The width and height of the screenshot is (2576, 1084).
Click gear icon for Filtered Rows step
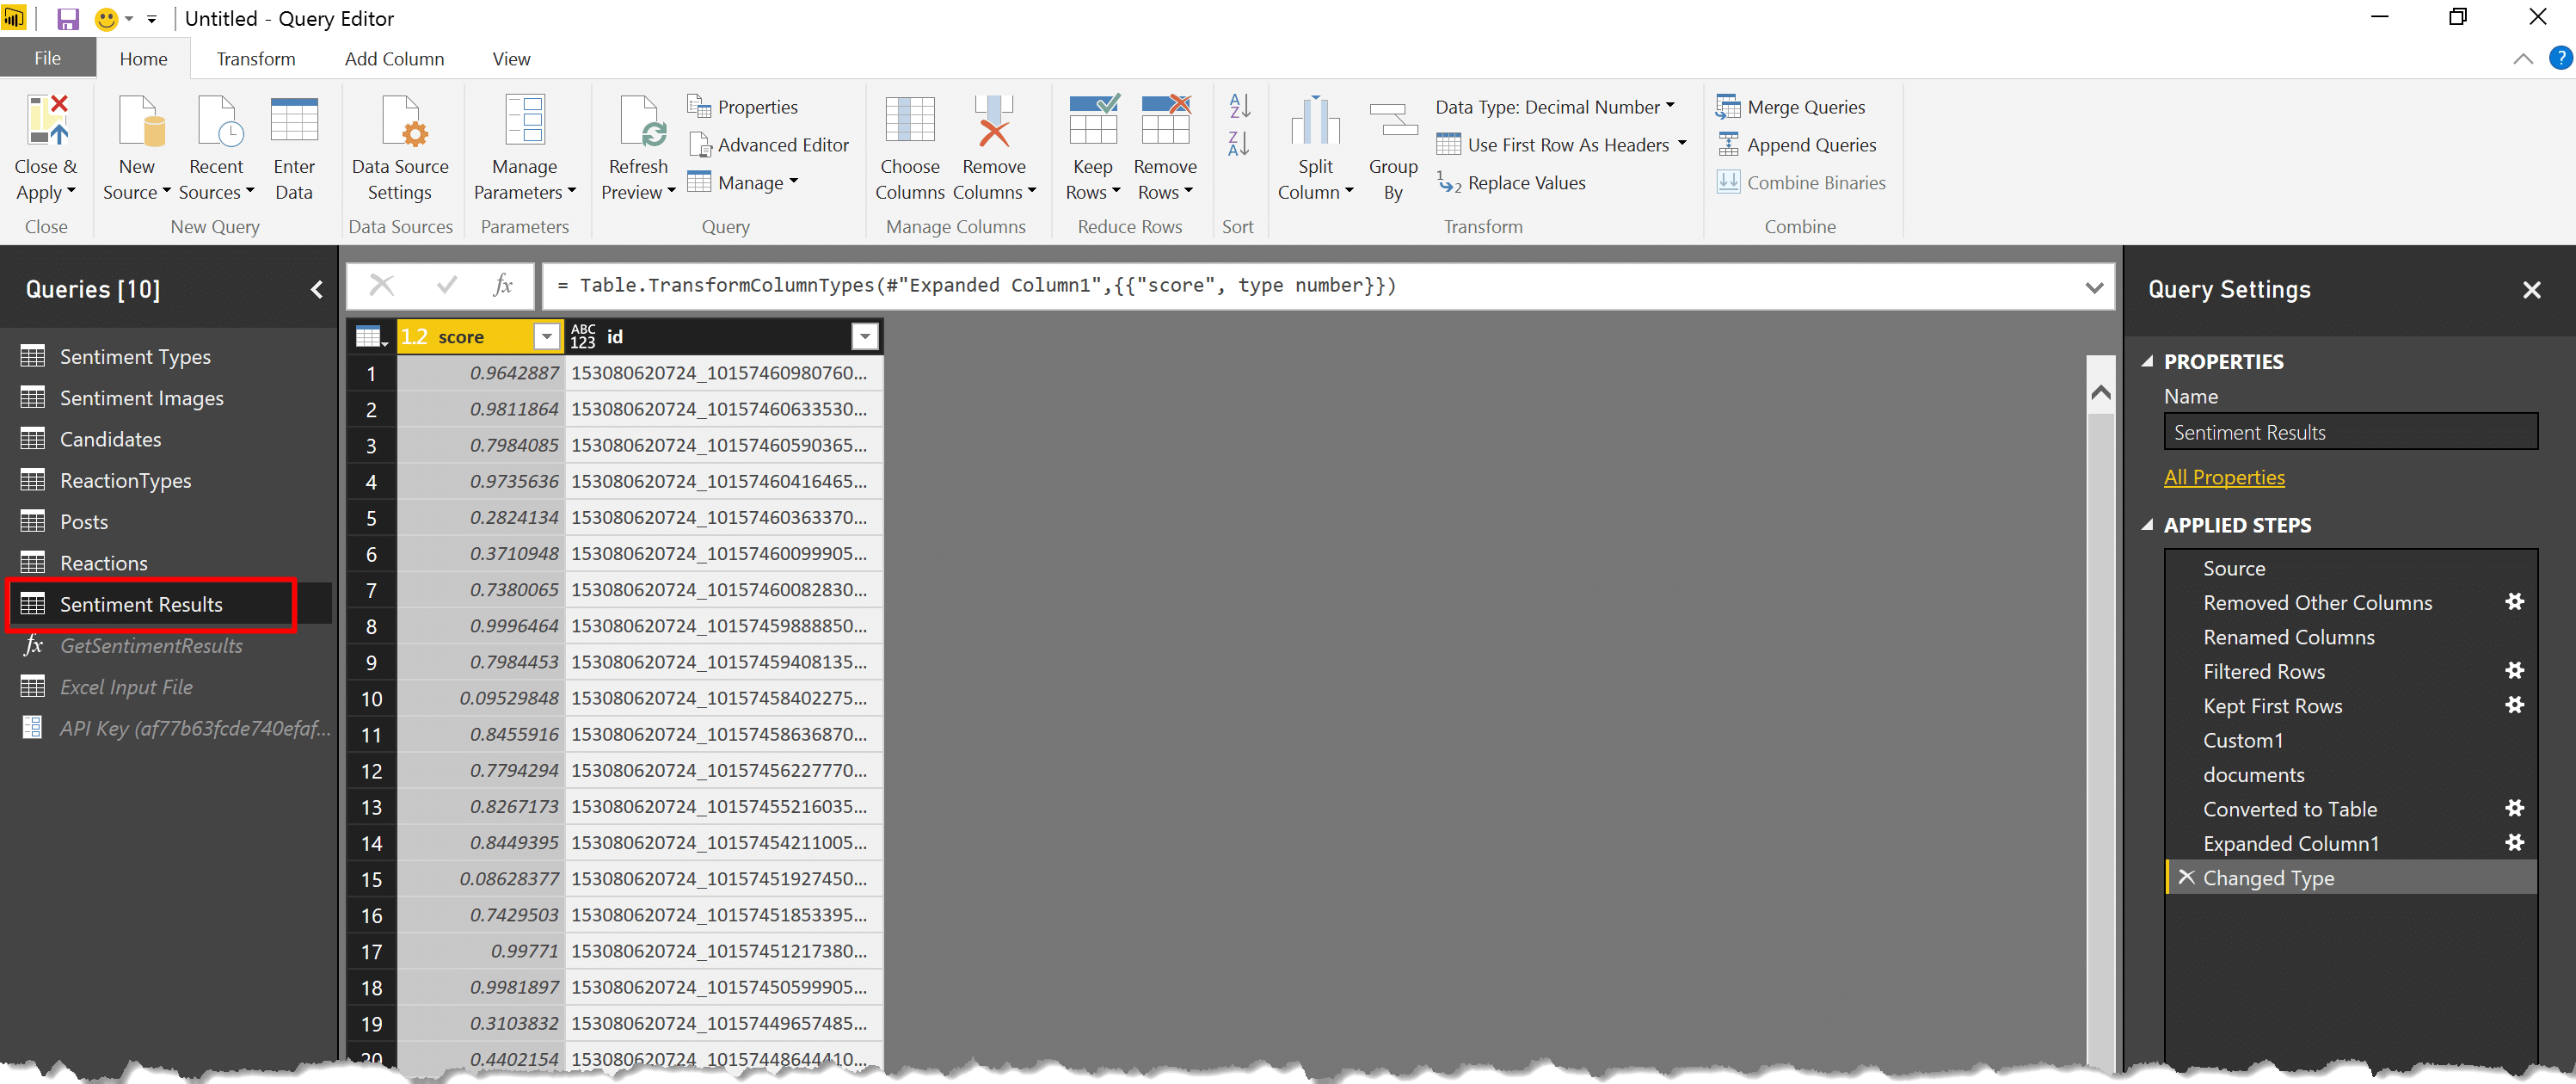[2514, 671]
